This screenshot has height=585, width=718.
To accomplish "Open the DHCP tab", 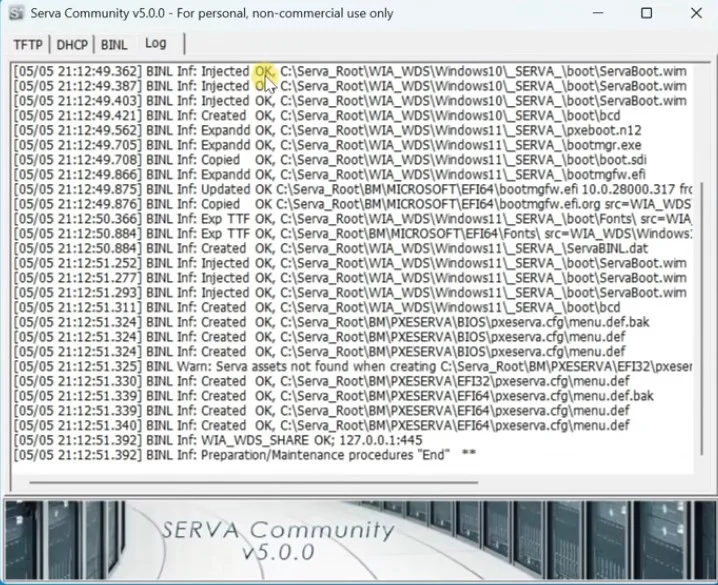I will (72, 44).
